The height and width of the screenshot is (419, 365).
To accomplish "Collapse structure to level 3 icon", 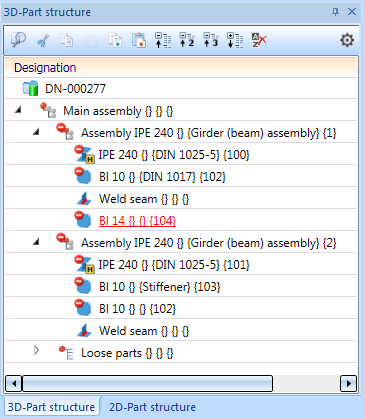I will 211,40.
